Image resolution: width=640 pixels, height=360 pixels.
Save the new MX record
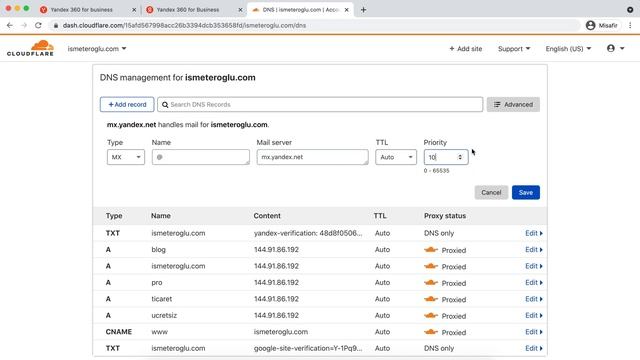(x=526, y=192)
